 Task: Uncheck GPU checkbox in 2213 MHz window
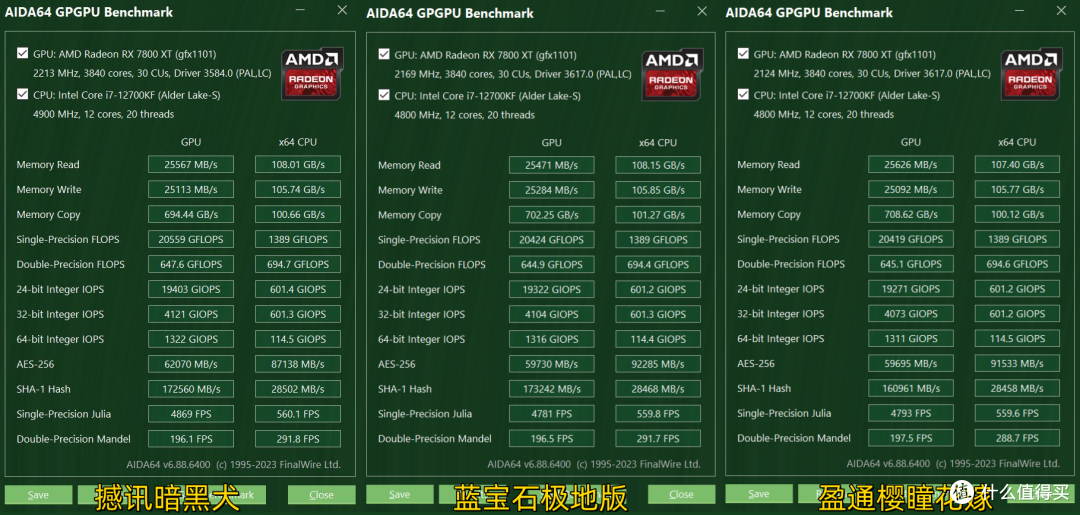pyautogui.click(x=23, y=53)
